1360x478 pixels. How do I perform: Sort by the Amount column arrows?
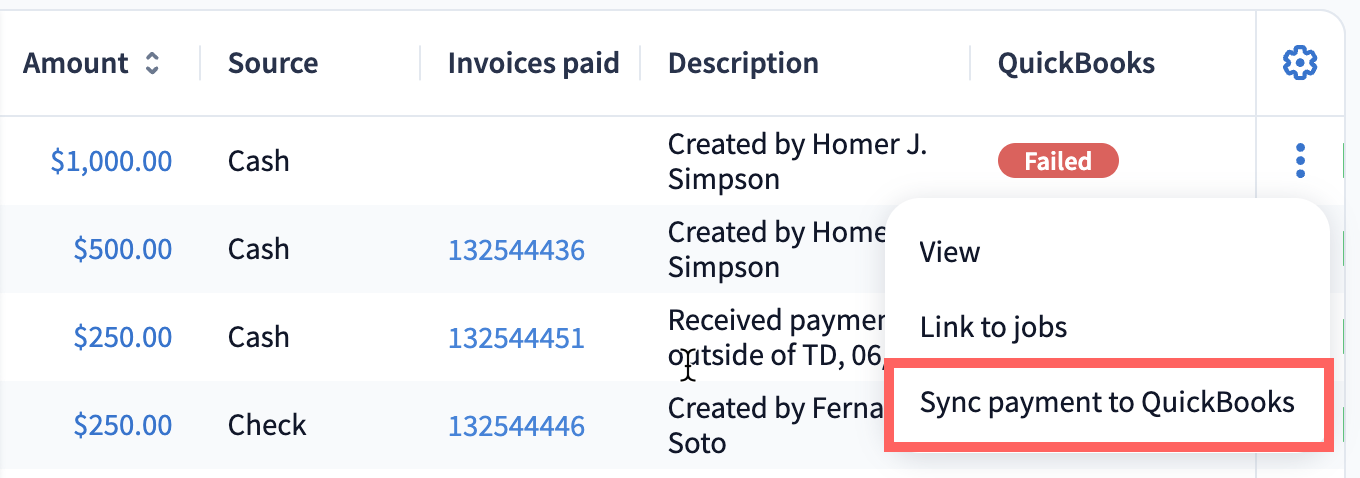click(151, 64)
